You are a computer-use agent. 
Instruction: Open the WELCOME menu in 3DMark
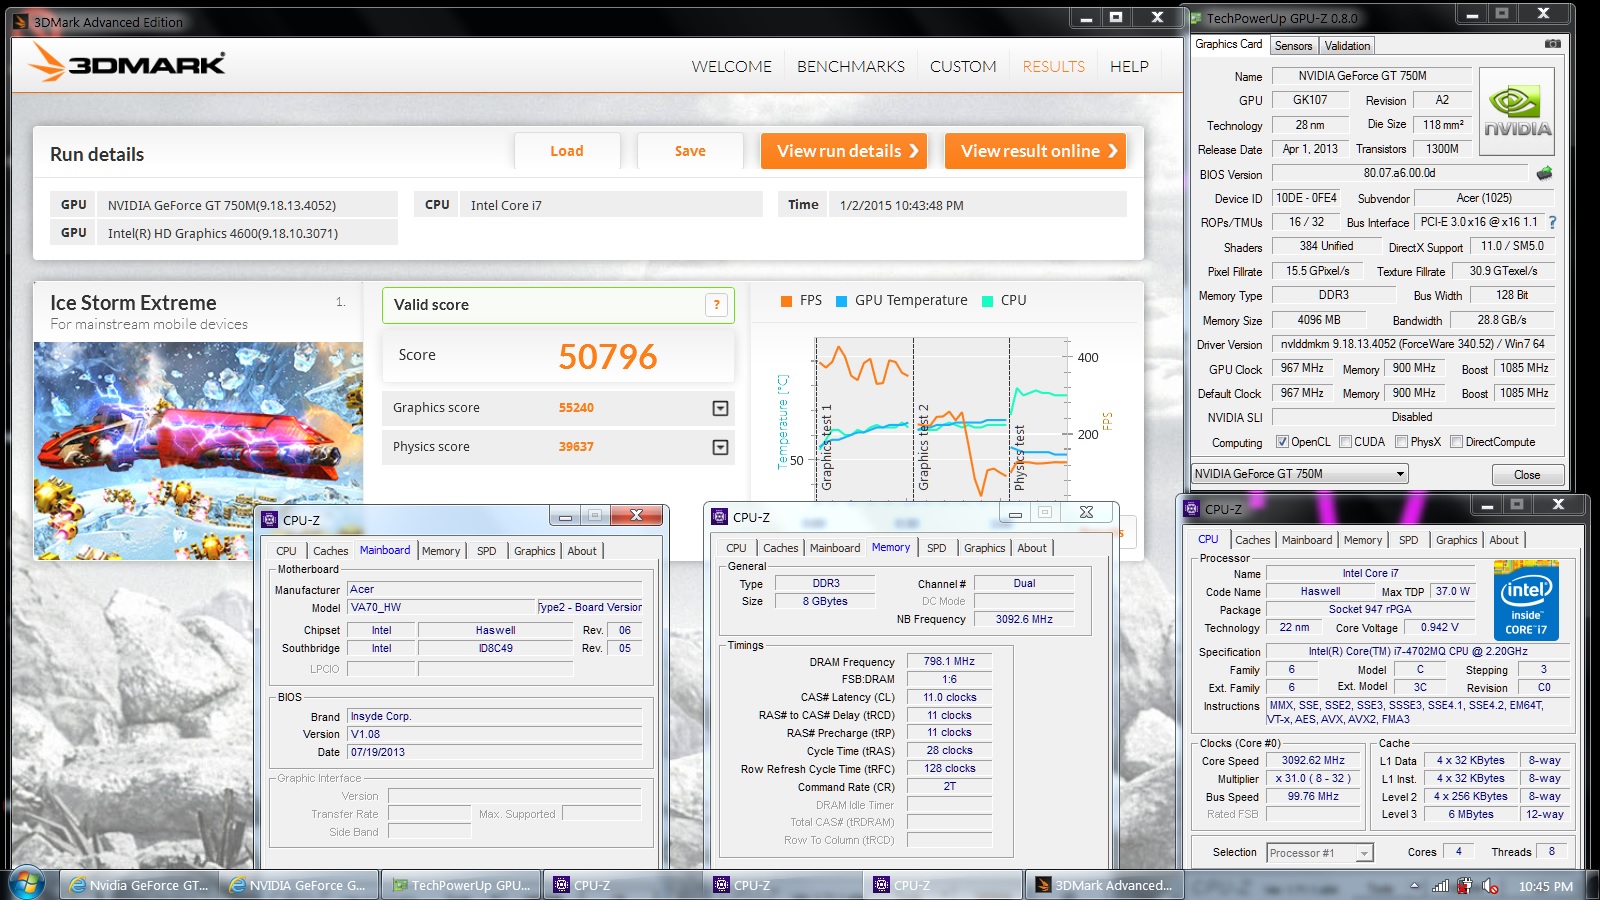point(731,67)
